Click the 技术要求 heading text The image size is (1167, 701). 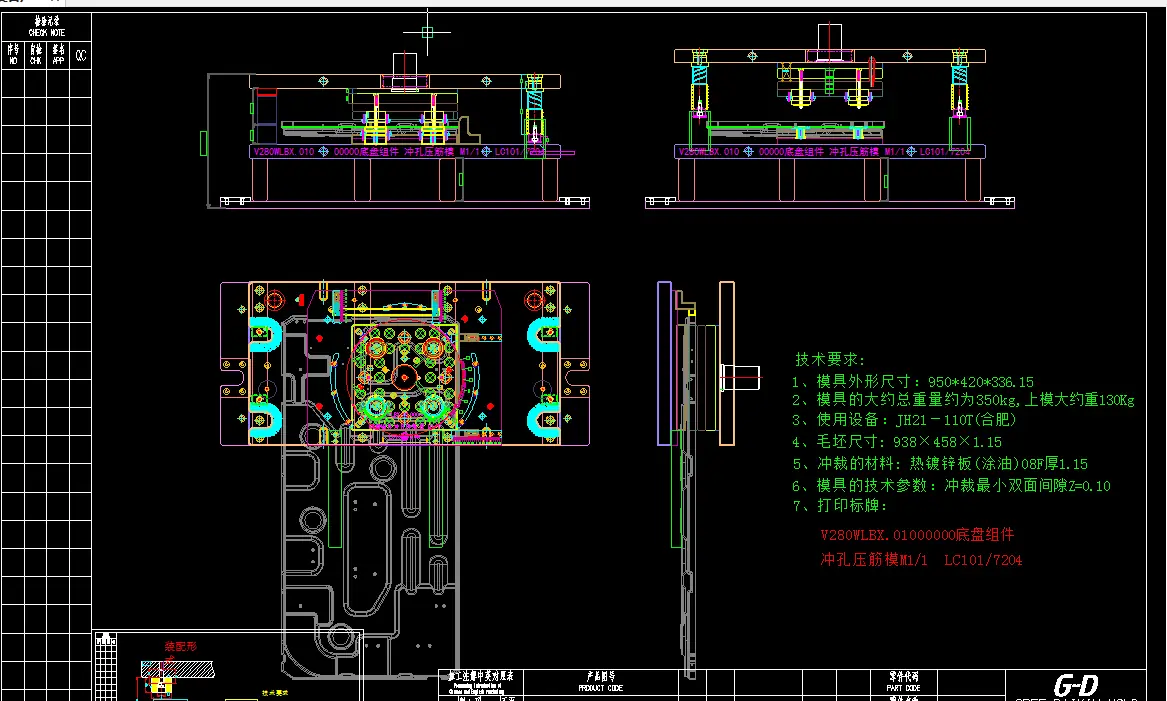(x=830, y=359)
